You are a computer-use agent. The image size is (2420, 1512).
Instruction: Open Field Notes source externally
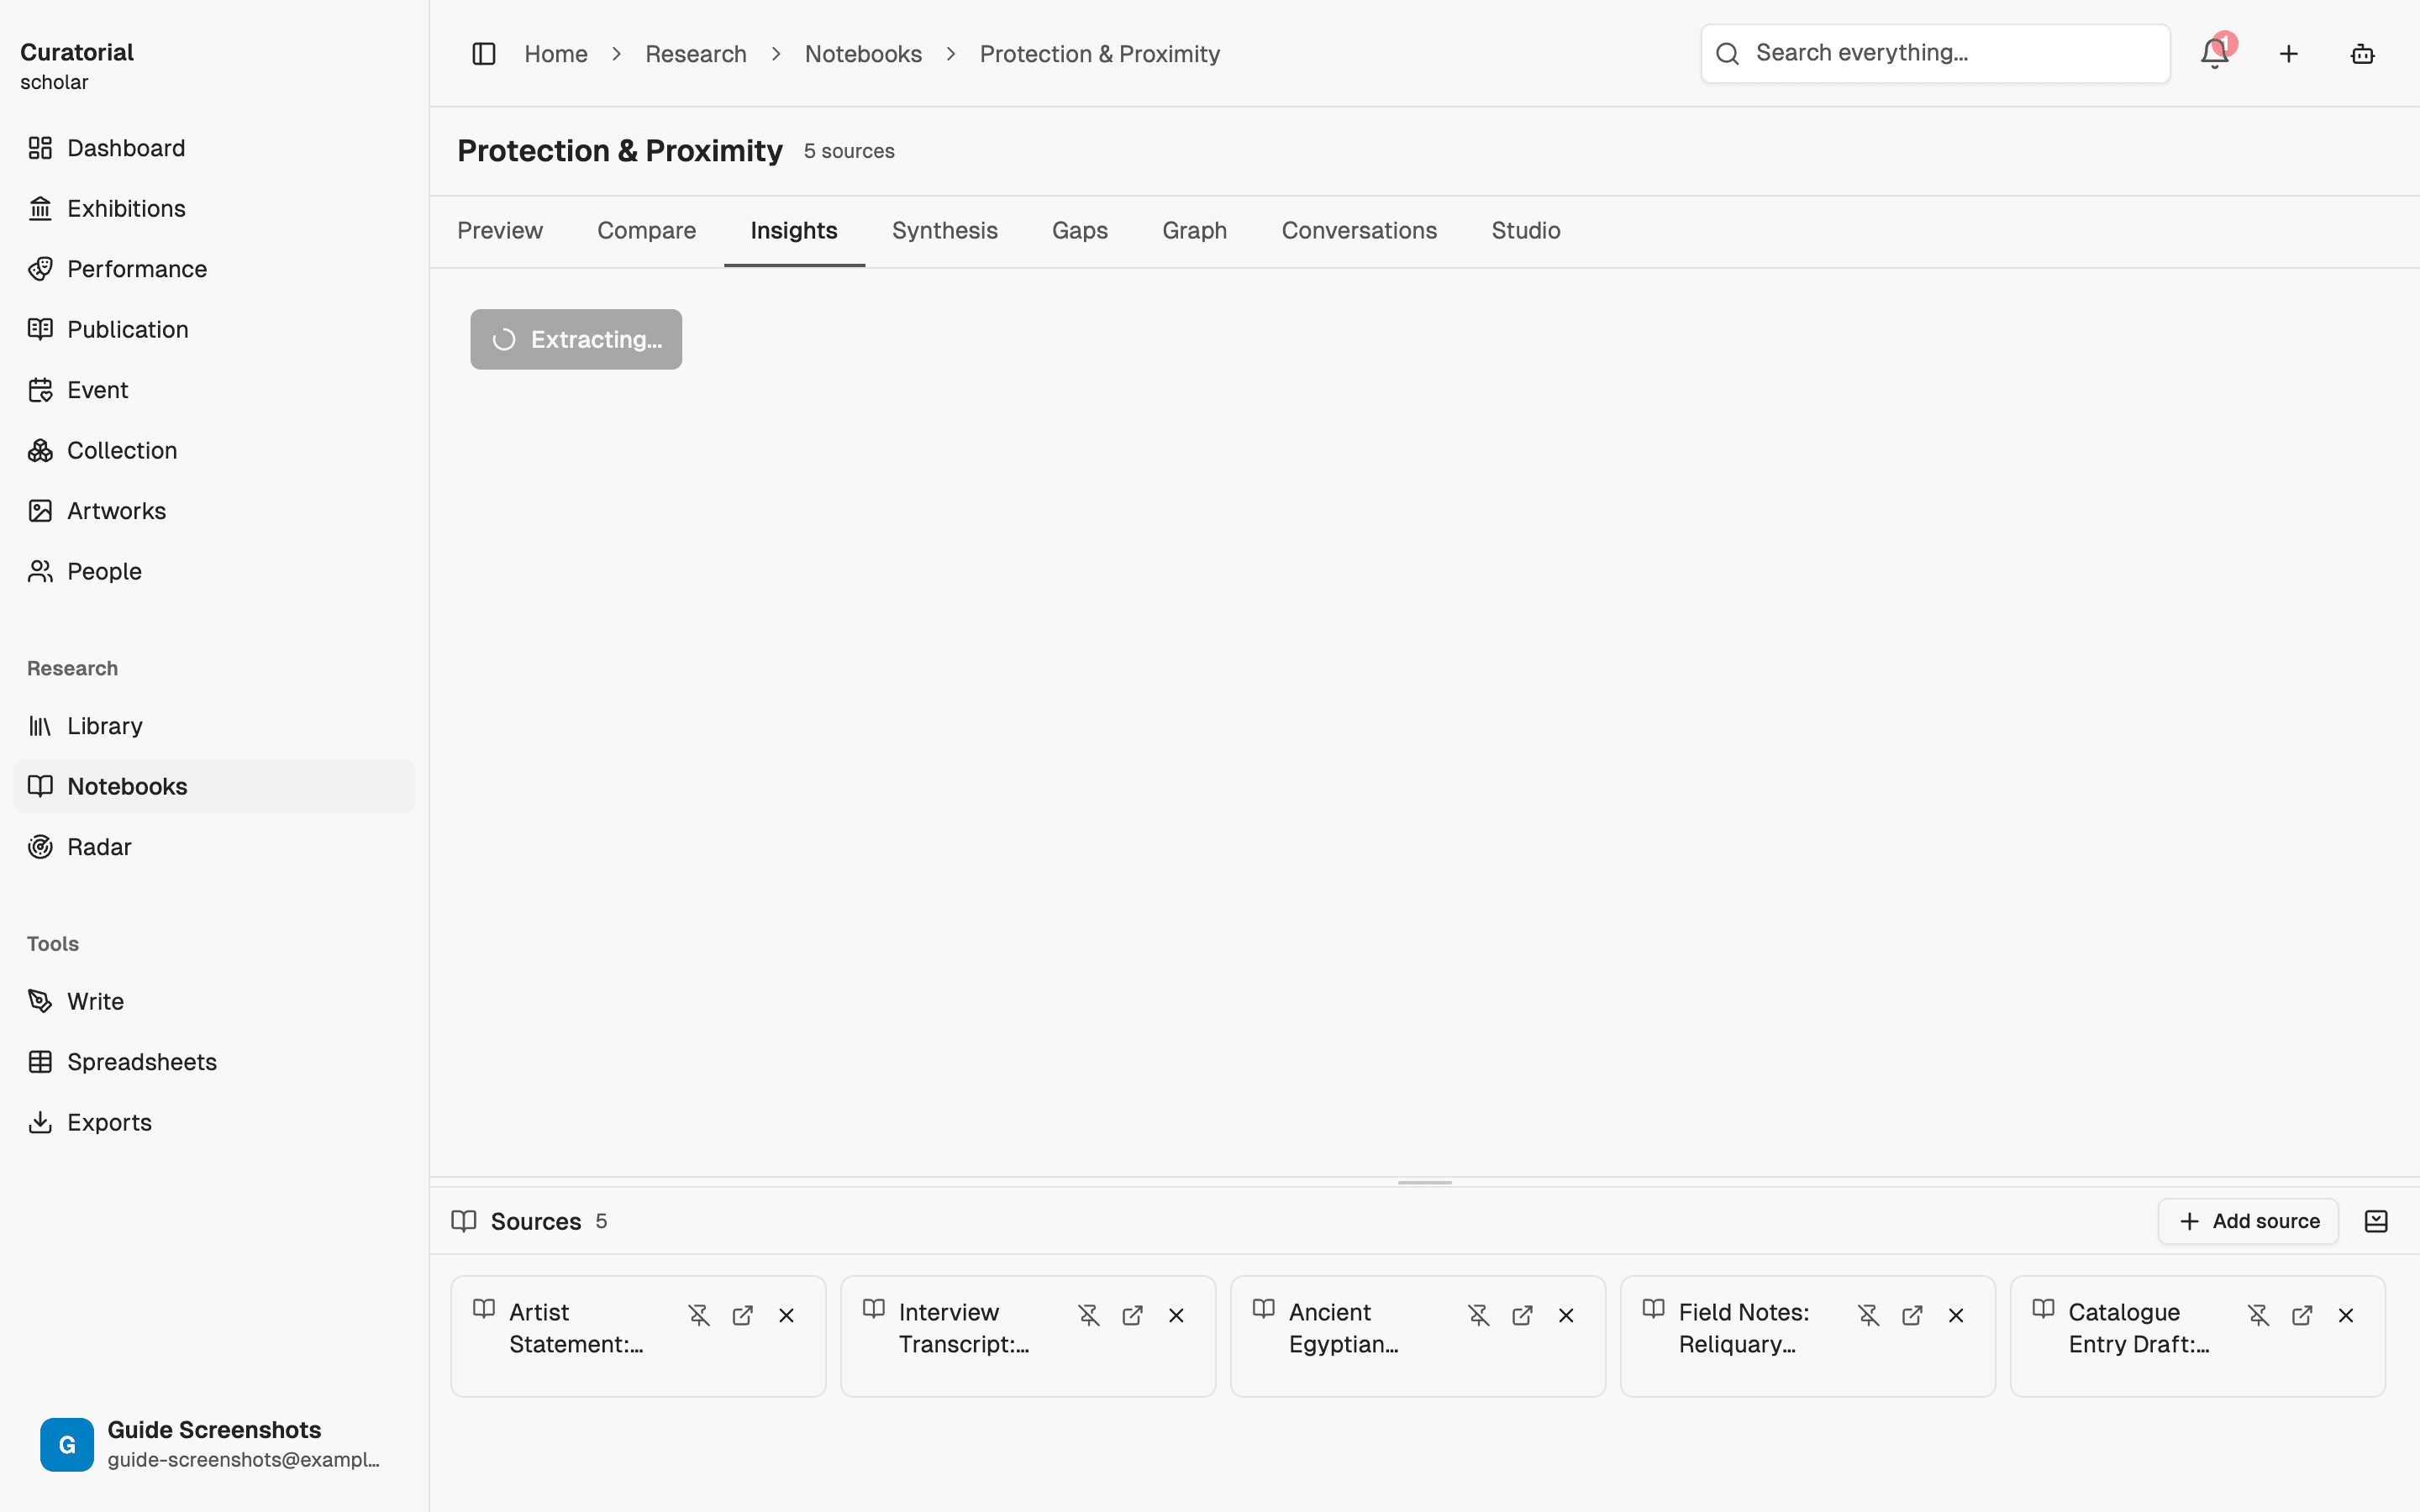click(1913, 1315)
